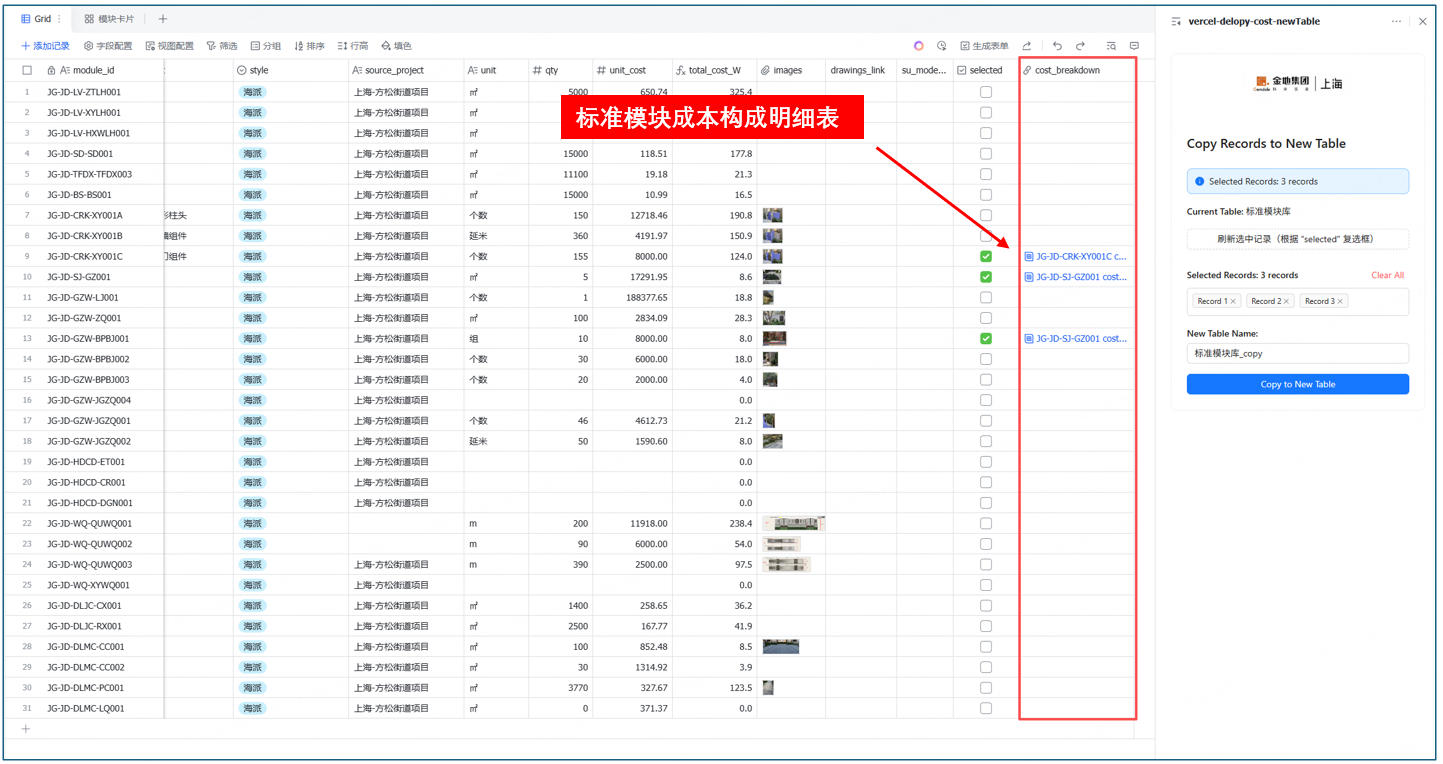Click the find records search icon
Screen dimensions: 1443x764
point(1111,46)
